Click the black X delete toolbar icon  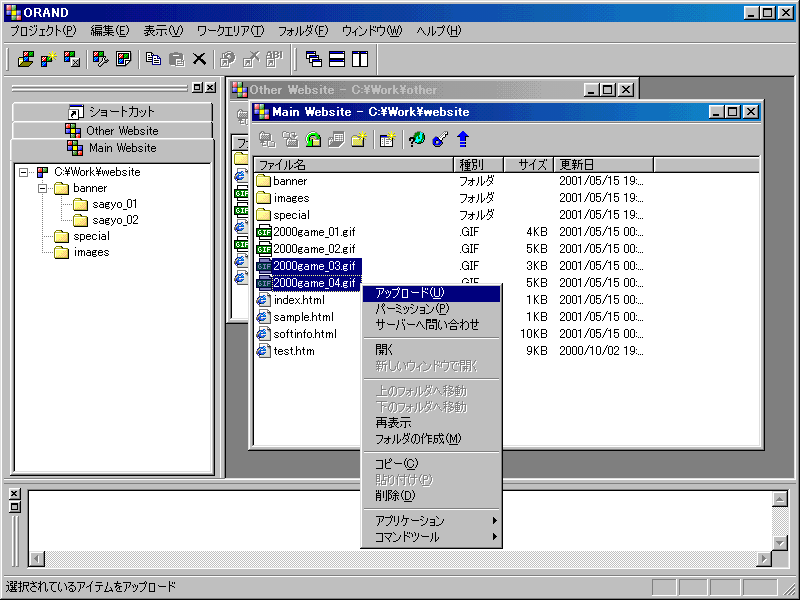(x=199, y=59)
